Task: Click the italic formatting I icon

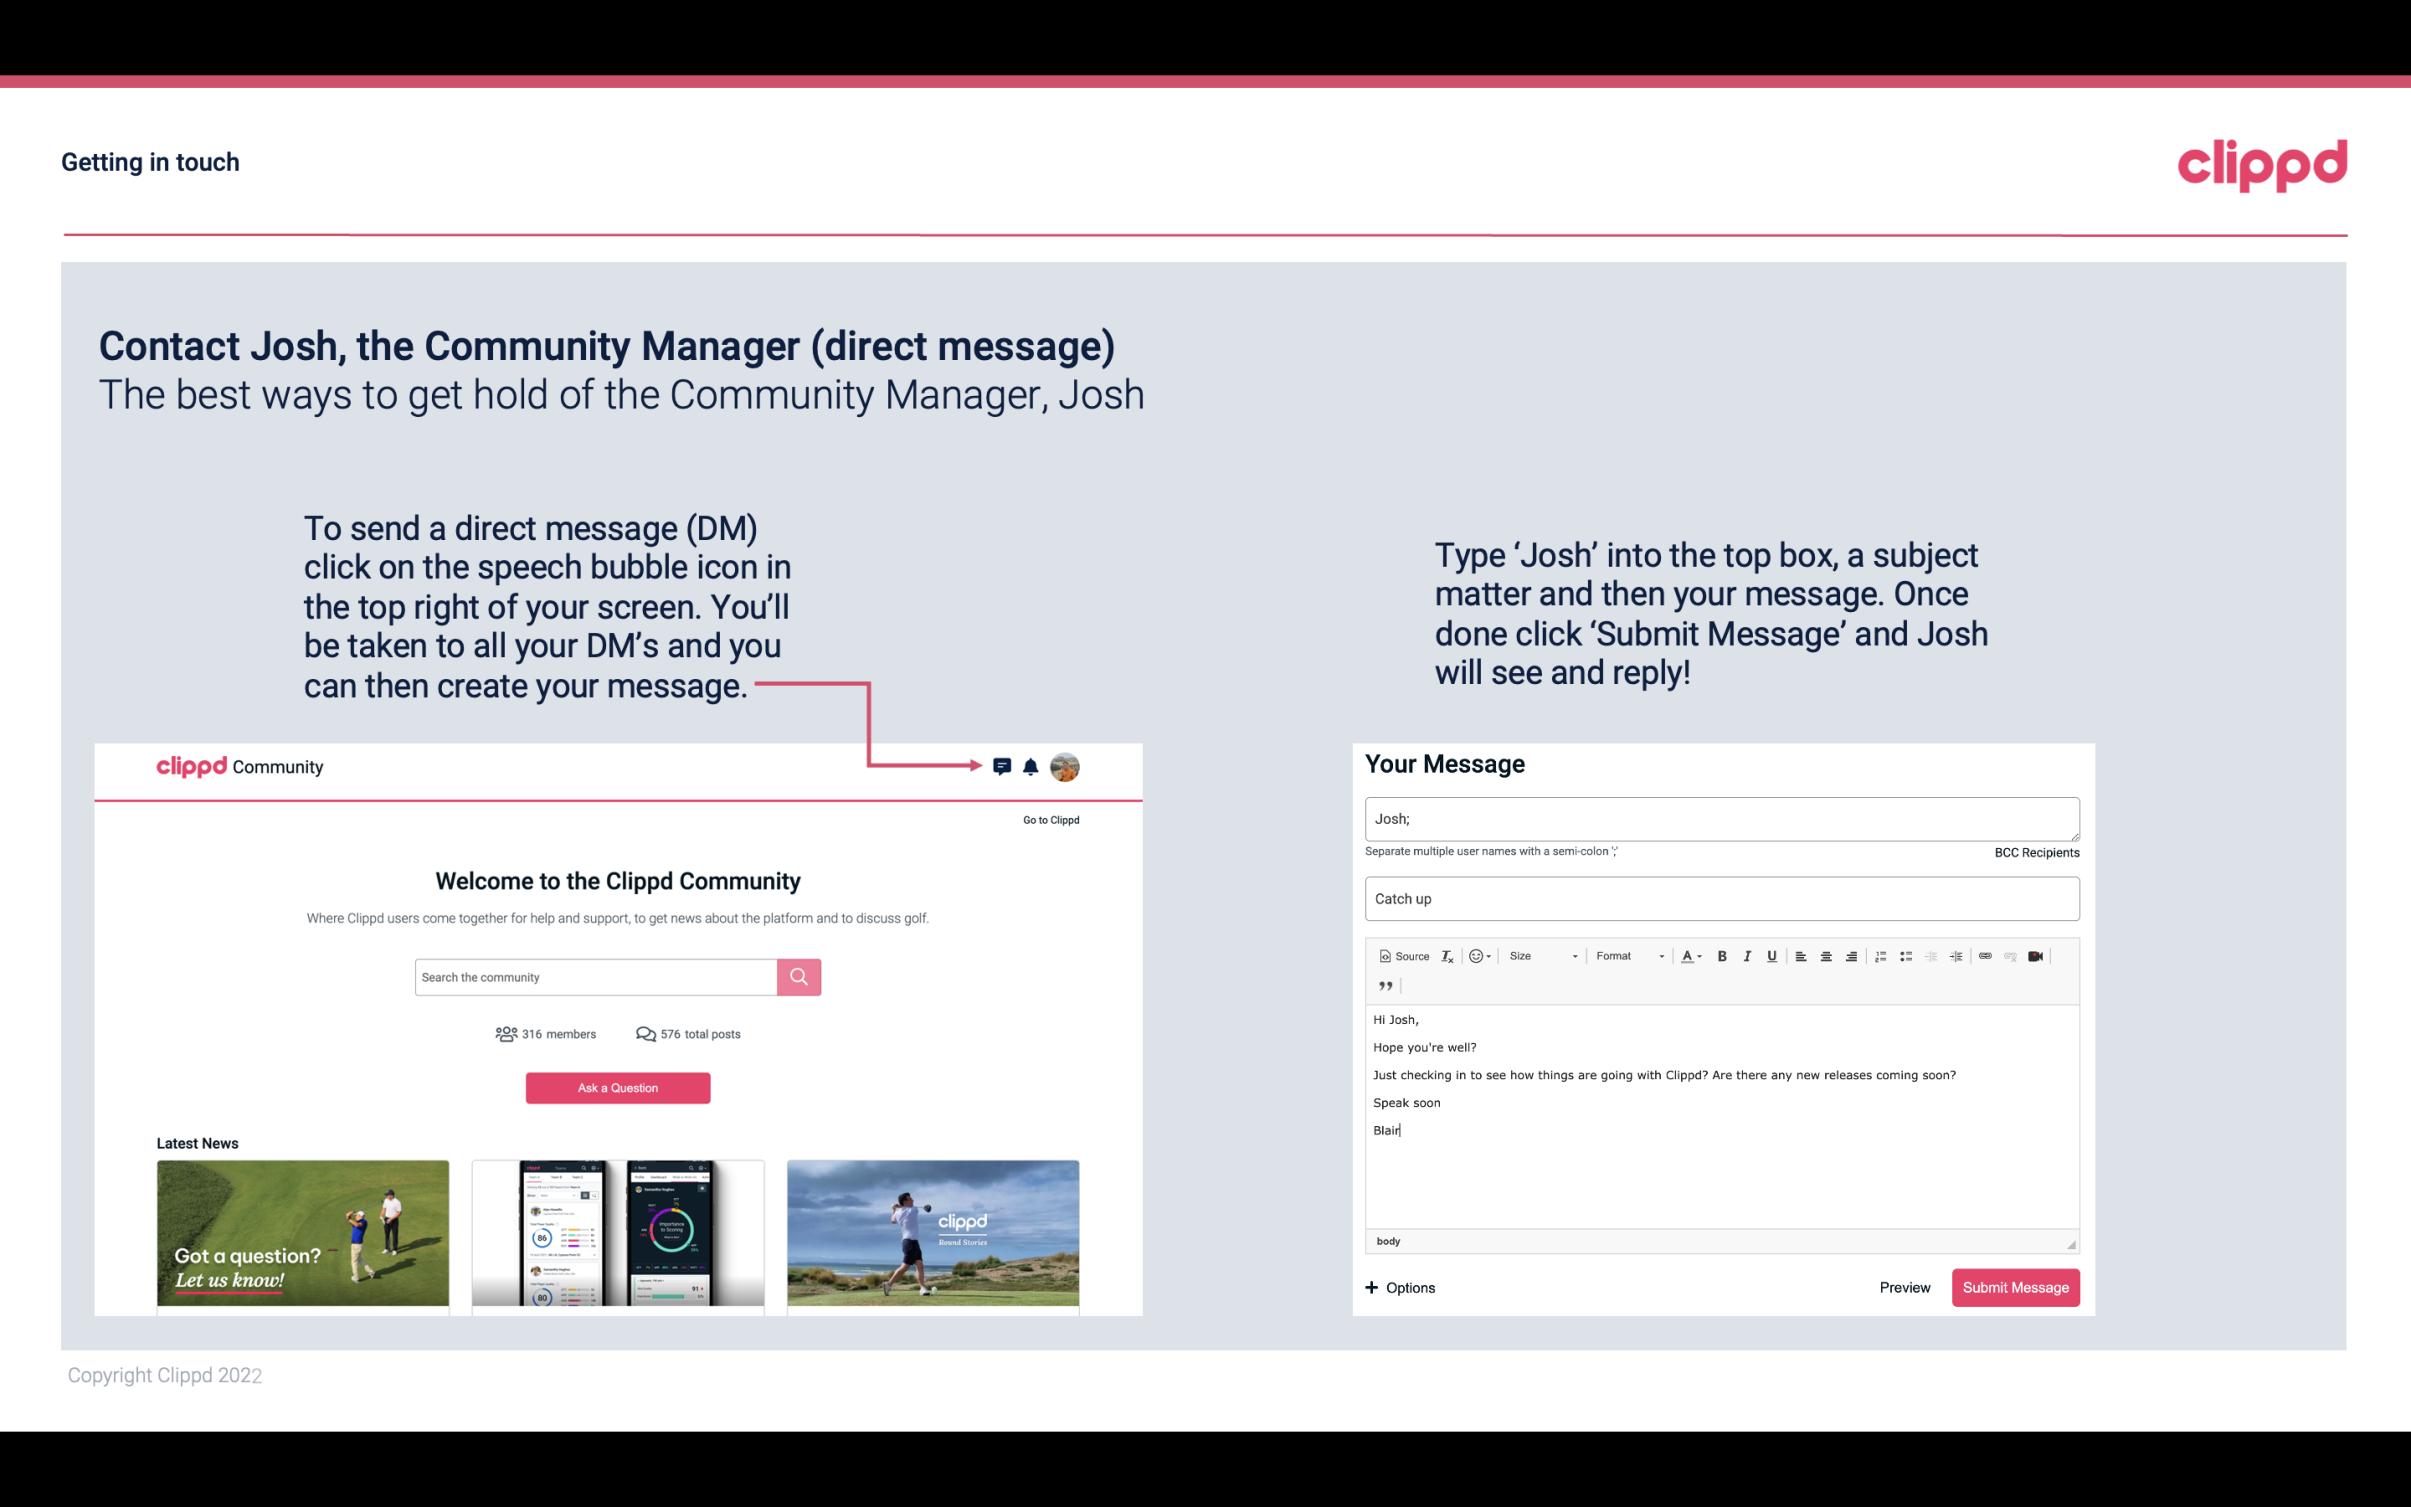Action: point(1746,957)
